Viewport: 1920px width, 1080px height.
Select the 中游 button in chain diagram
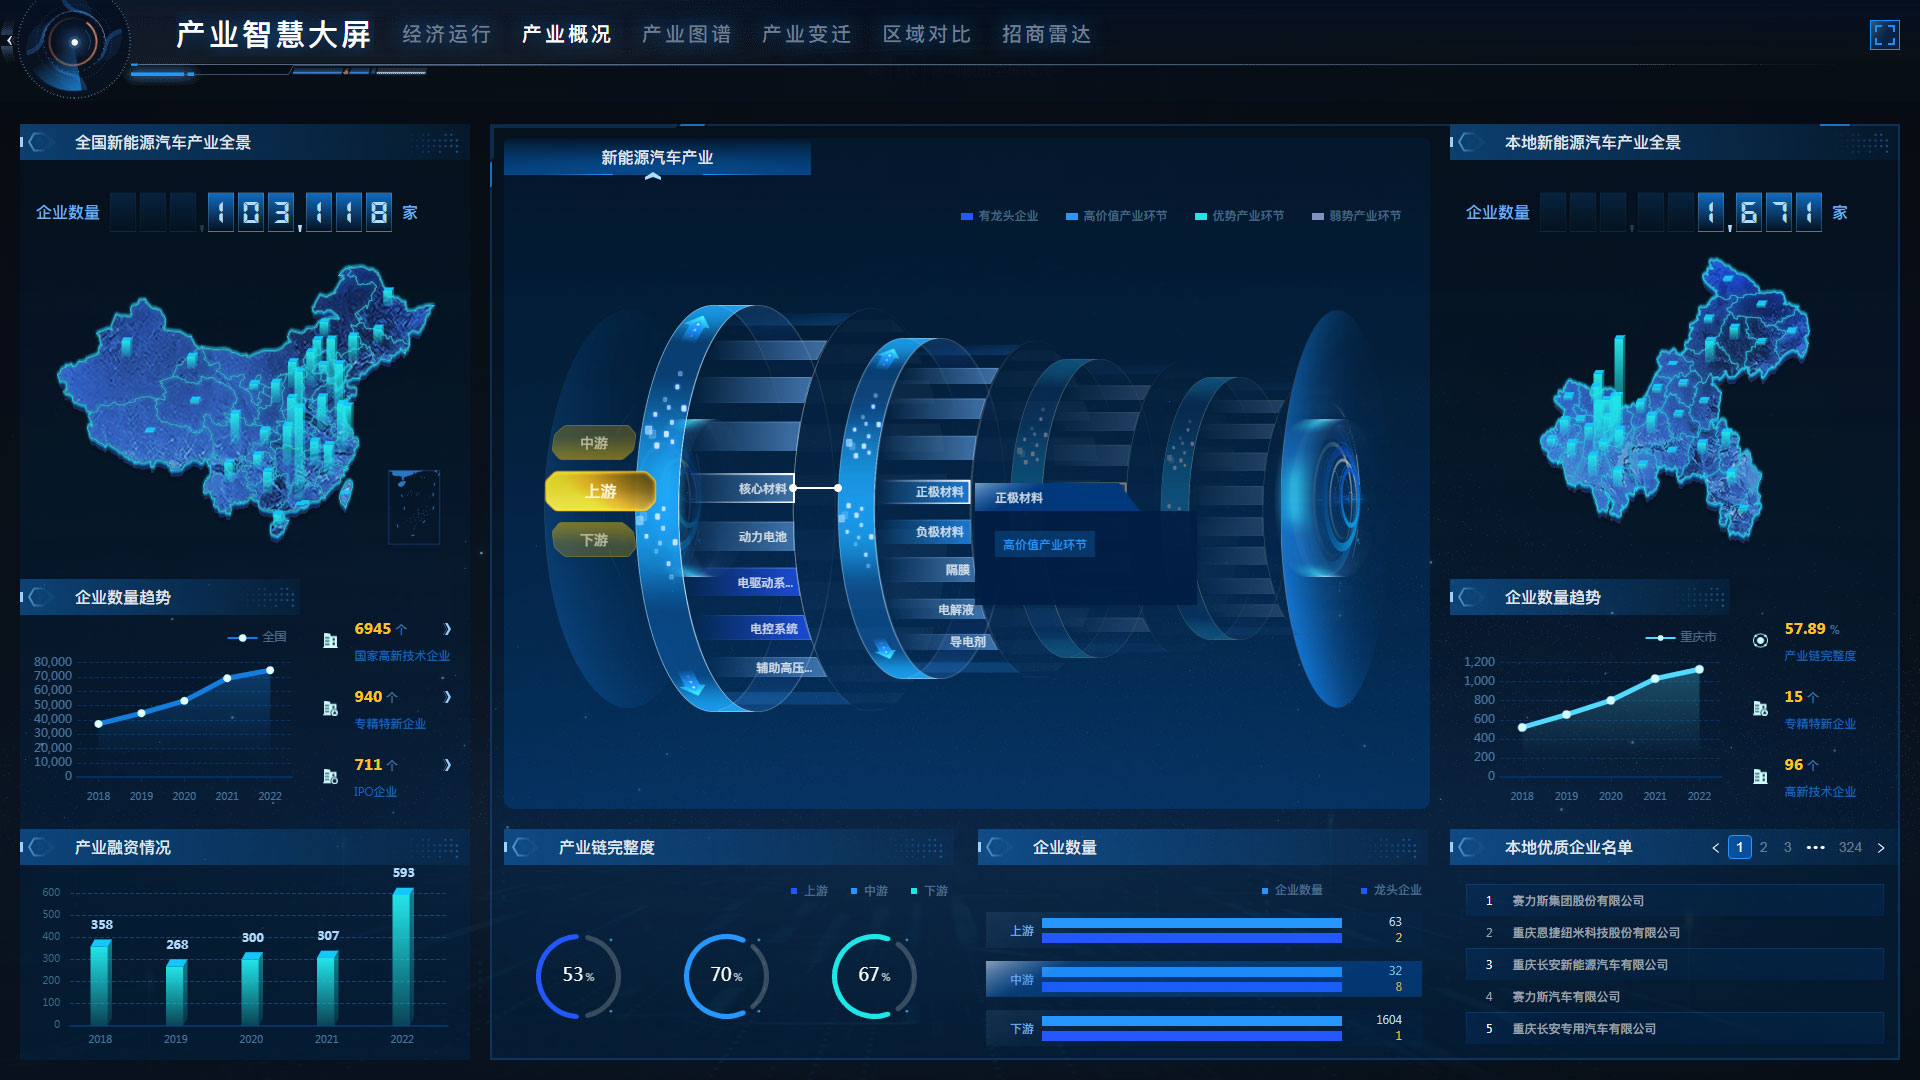[x=593, y=443]
